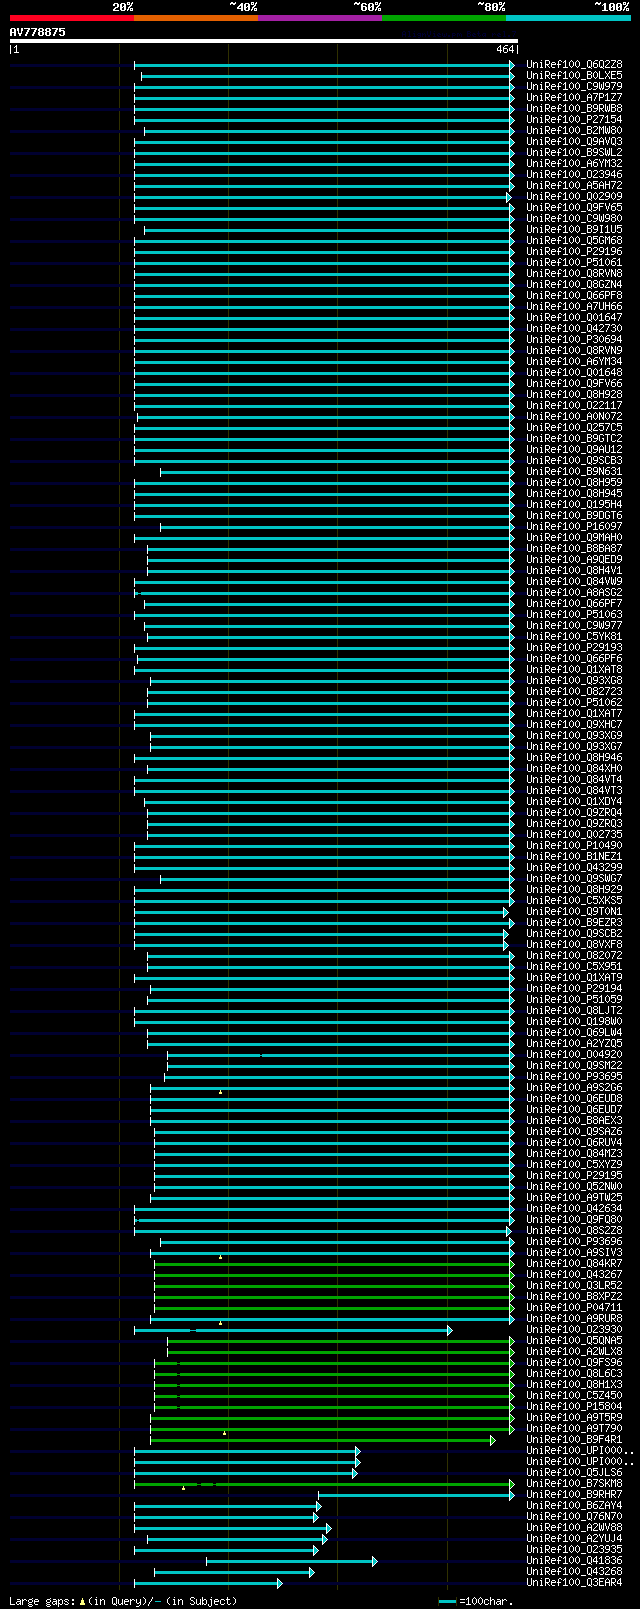Viewport: 640px width, 1609px height.
Task: Select the UniRef100_B9I1U5 label
Action: pyautogui.click(x=574, y=229)
